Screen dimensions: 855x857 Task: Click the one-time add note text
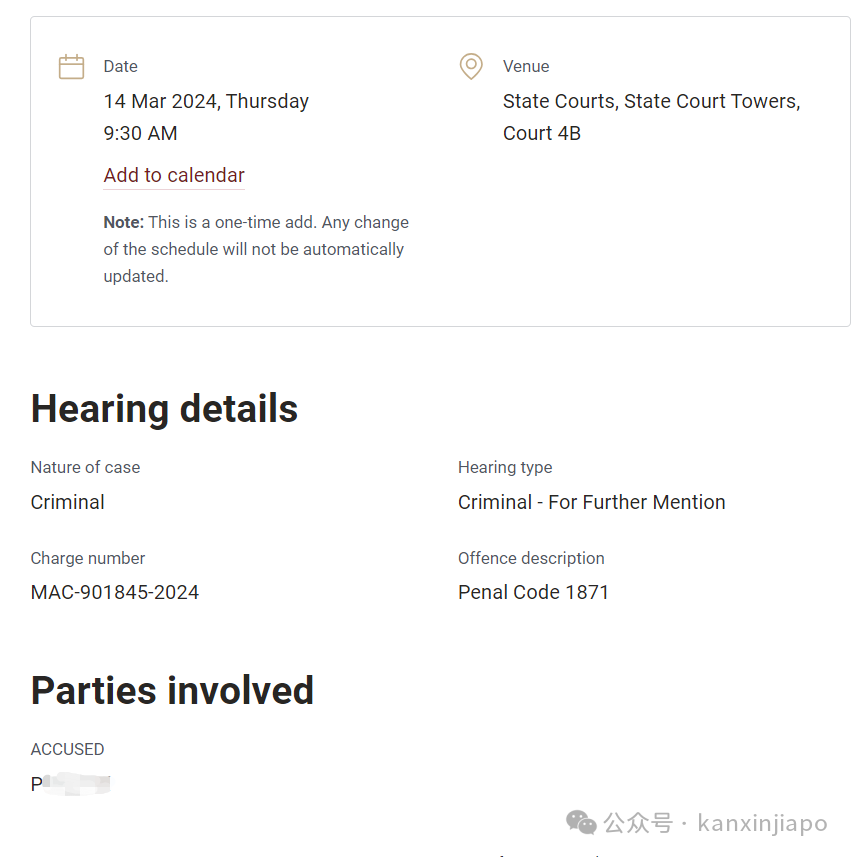coord(256,249)
